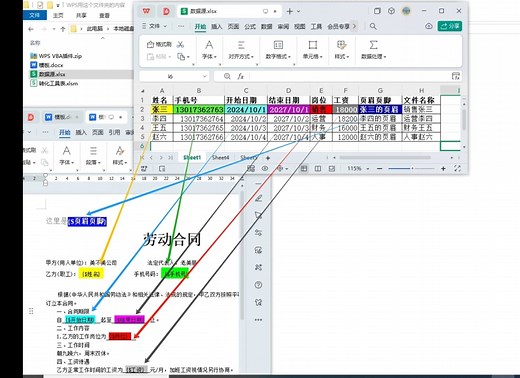Open the 文件 file menu in the spreadsheet window

(x=154, y=26)
